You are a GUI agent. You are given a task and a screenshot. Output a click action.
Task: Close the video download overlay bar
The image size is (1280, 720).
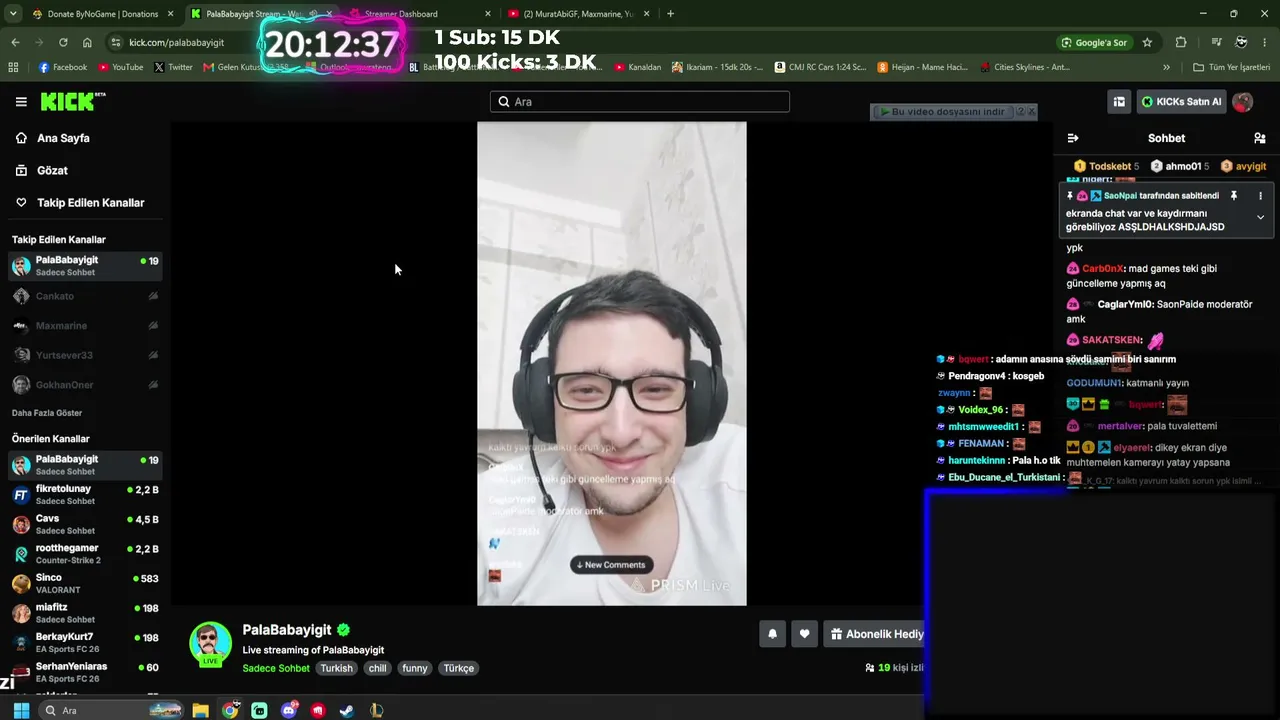coord(1032,112)
